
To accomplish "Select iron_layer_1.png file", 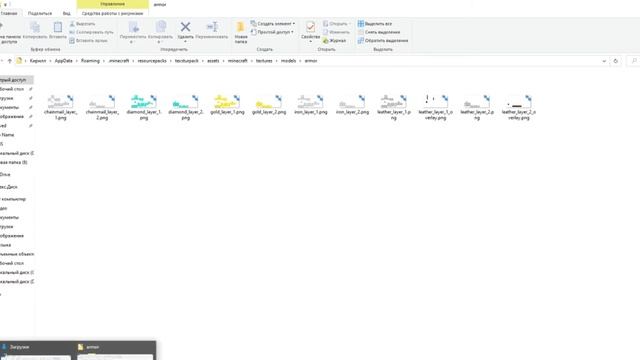I will (x=311, y=104).
